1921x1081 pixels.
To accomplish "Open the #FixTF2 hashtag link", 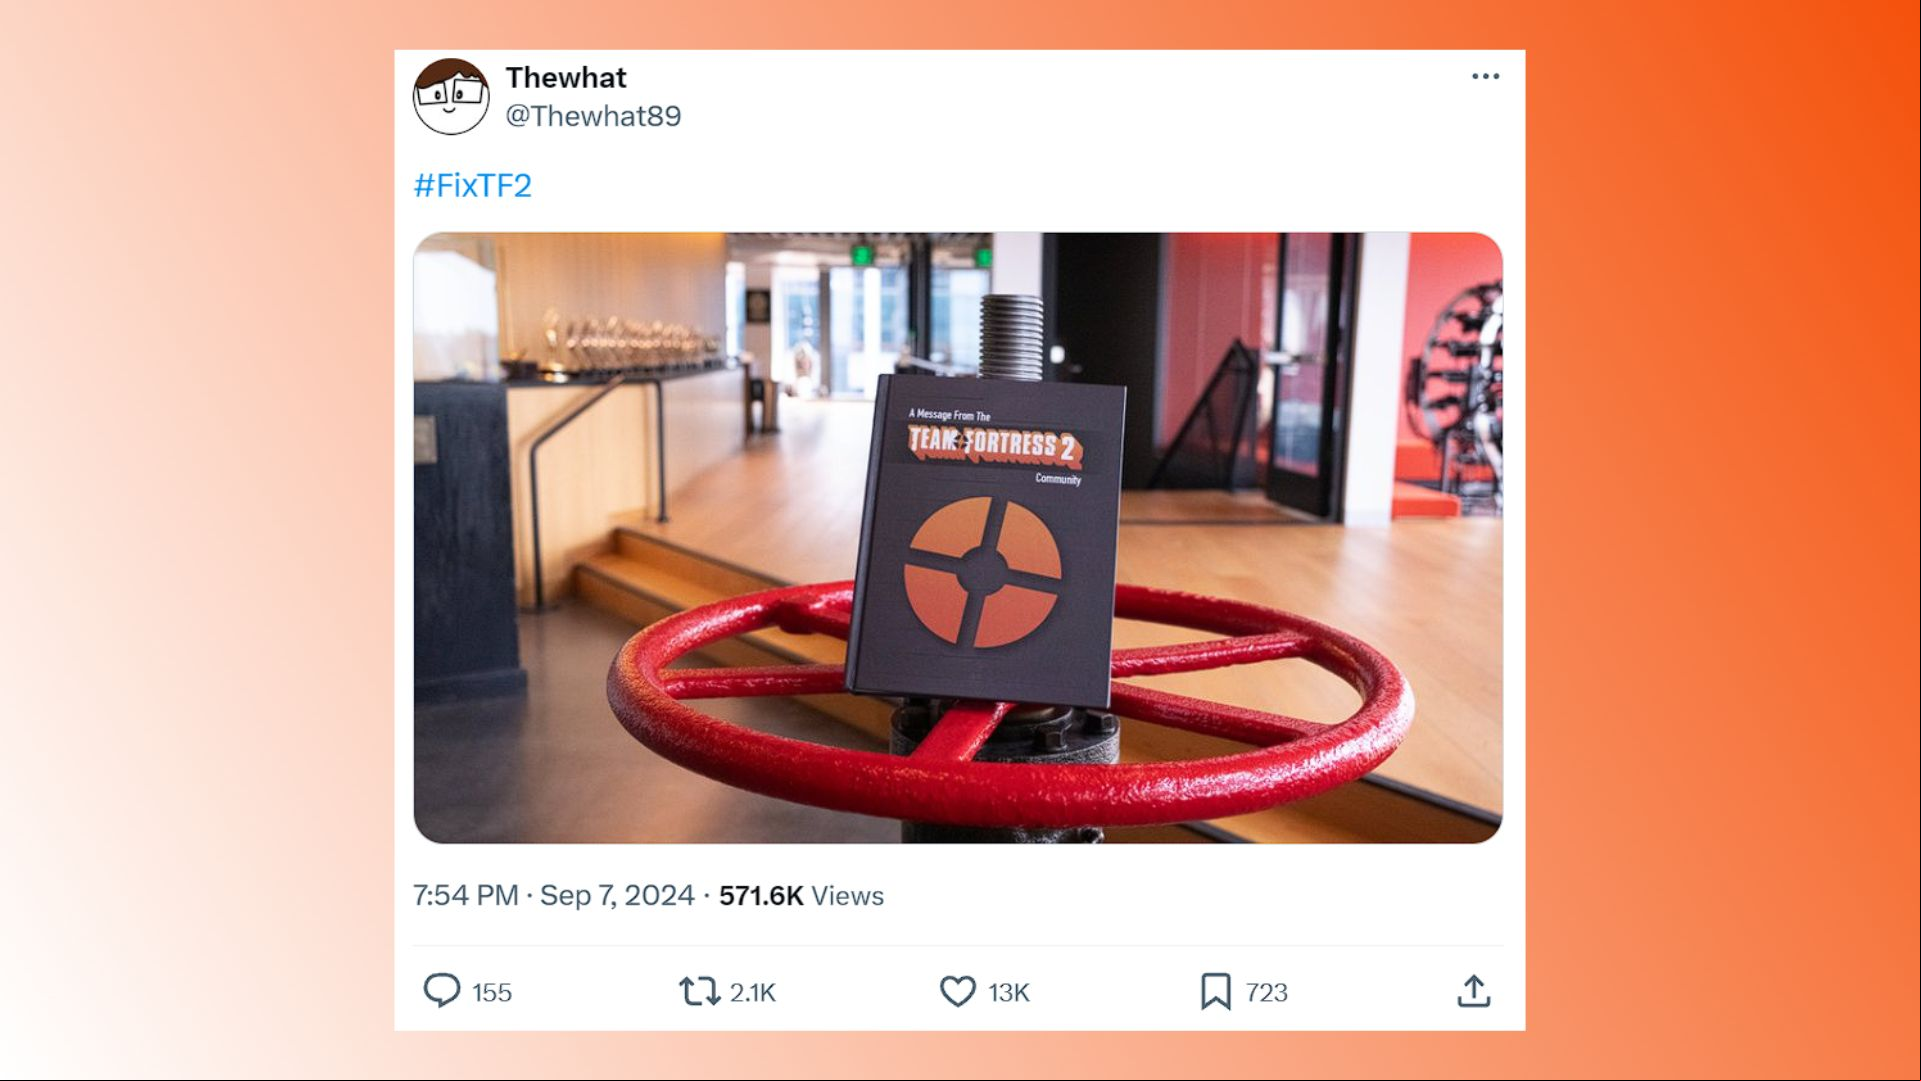I will pos(472,185).
